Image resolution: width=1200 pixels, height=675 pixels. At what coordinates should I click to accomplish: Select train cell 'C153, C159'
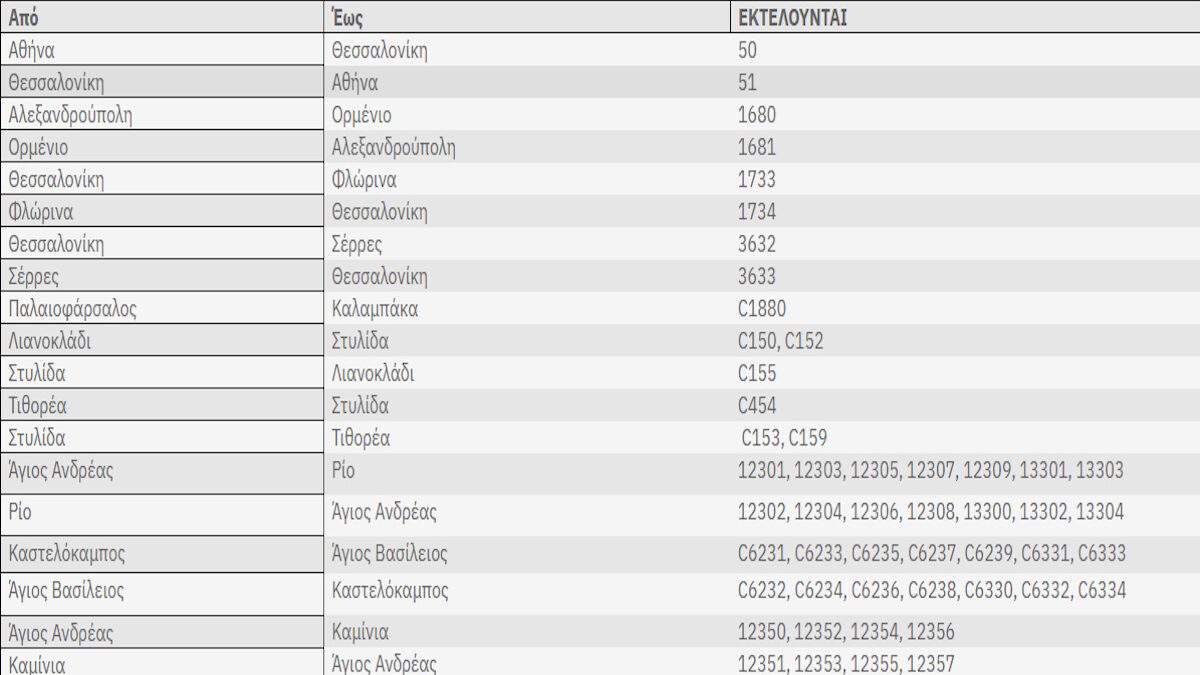click(x=784, y=438)
